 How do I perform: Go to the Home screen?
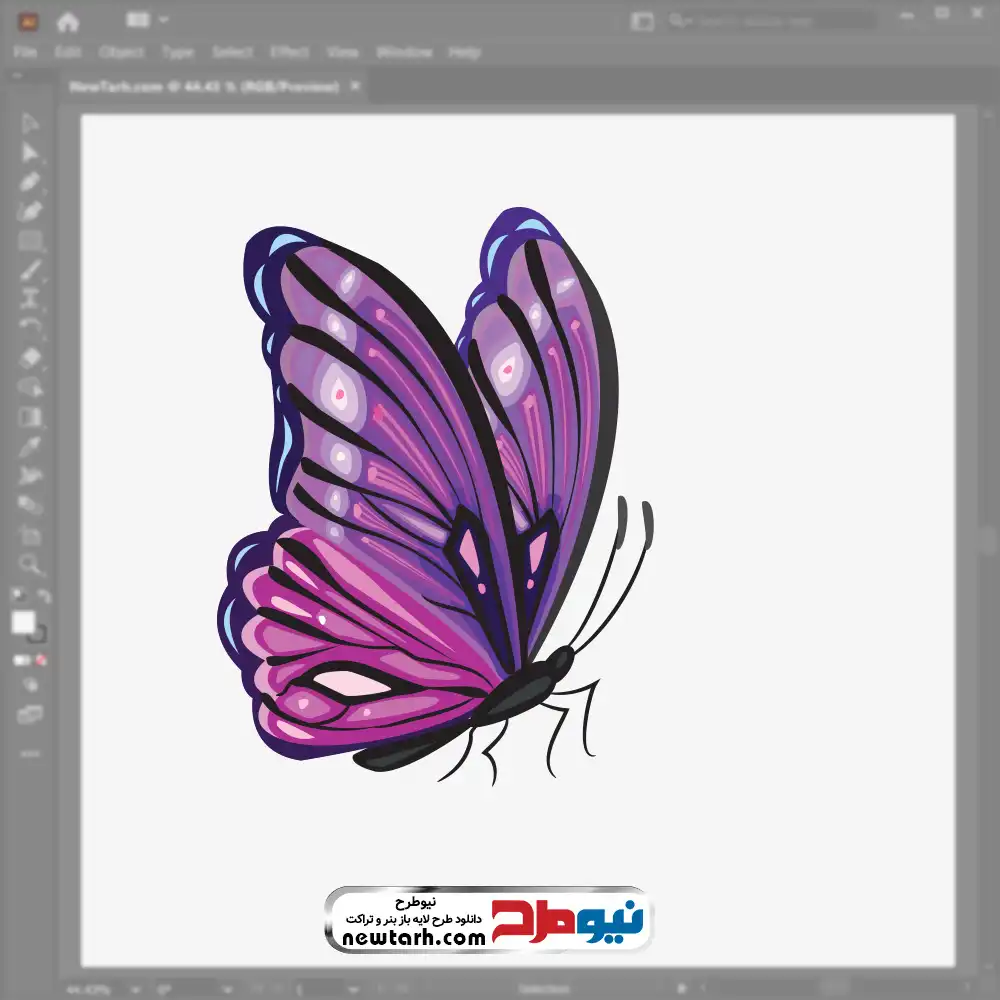(68, 21)
